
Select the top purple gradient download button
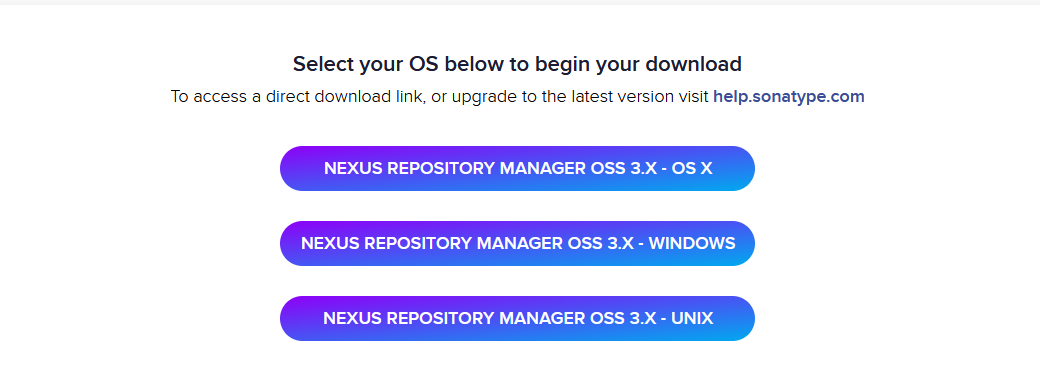point(517,169)
